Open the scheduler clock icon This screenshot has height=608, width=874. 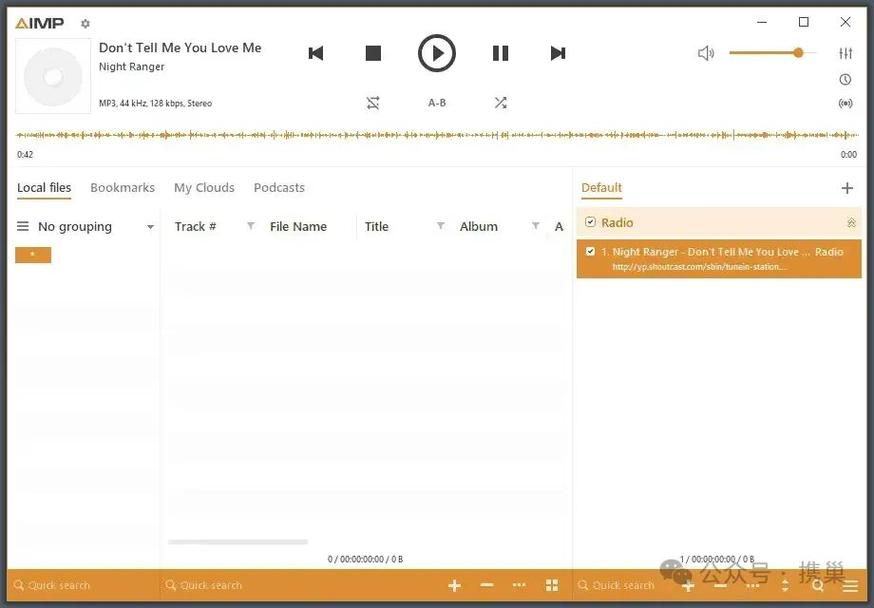845,80
